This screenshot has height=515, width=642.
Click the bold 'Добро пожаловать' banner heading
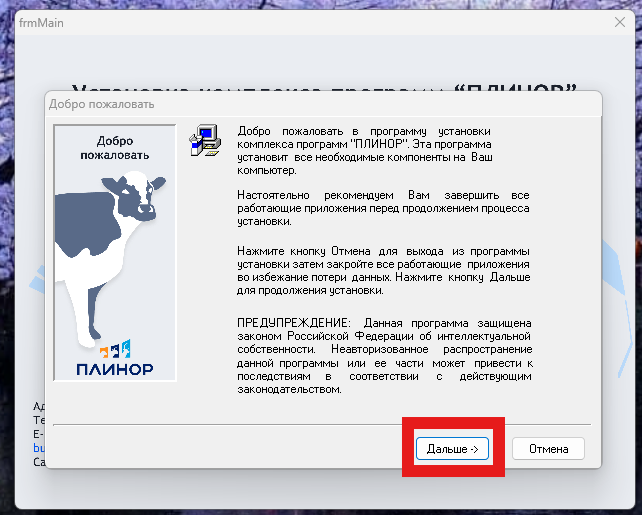click(x=115, y=148)
